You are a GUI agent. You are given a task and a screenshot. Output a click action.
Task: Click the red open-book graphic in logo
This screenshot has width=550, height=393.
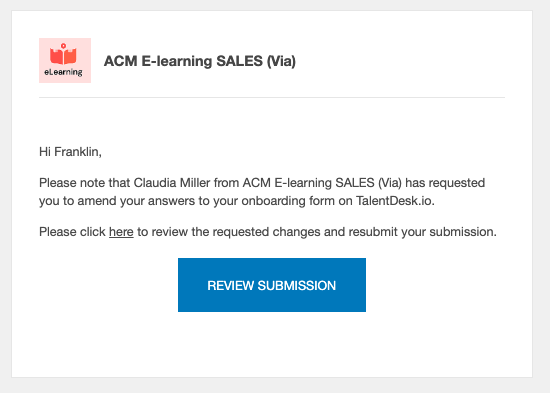tap(63, 54)
